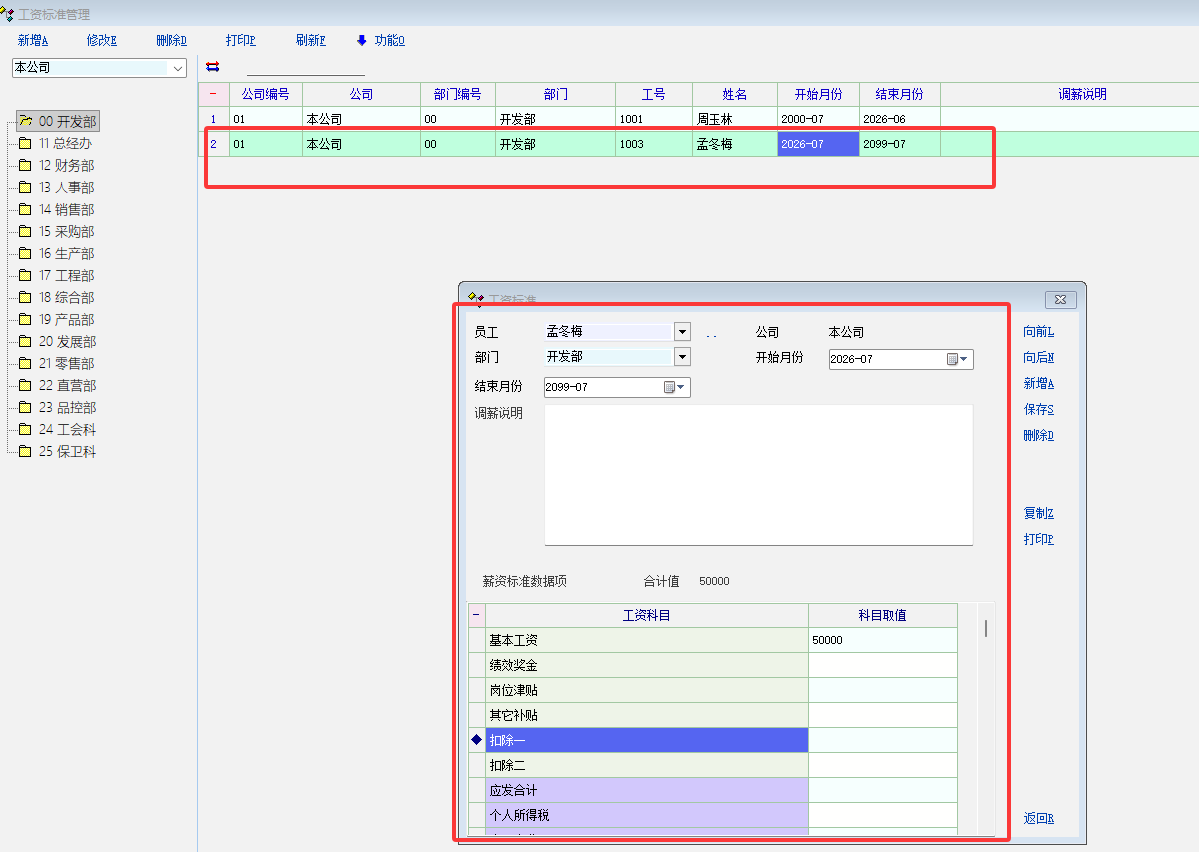Open the 开始月份 date picker
This screenshot has width=1199, height=852.
(957, 359)
